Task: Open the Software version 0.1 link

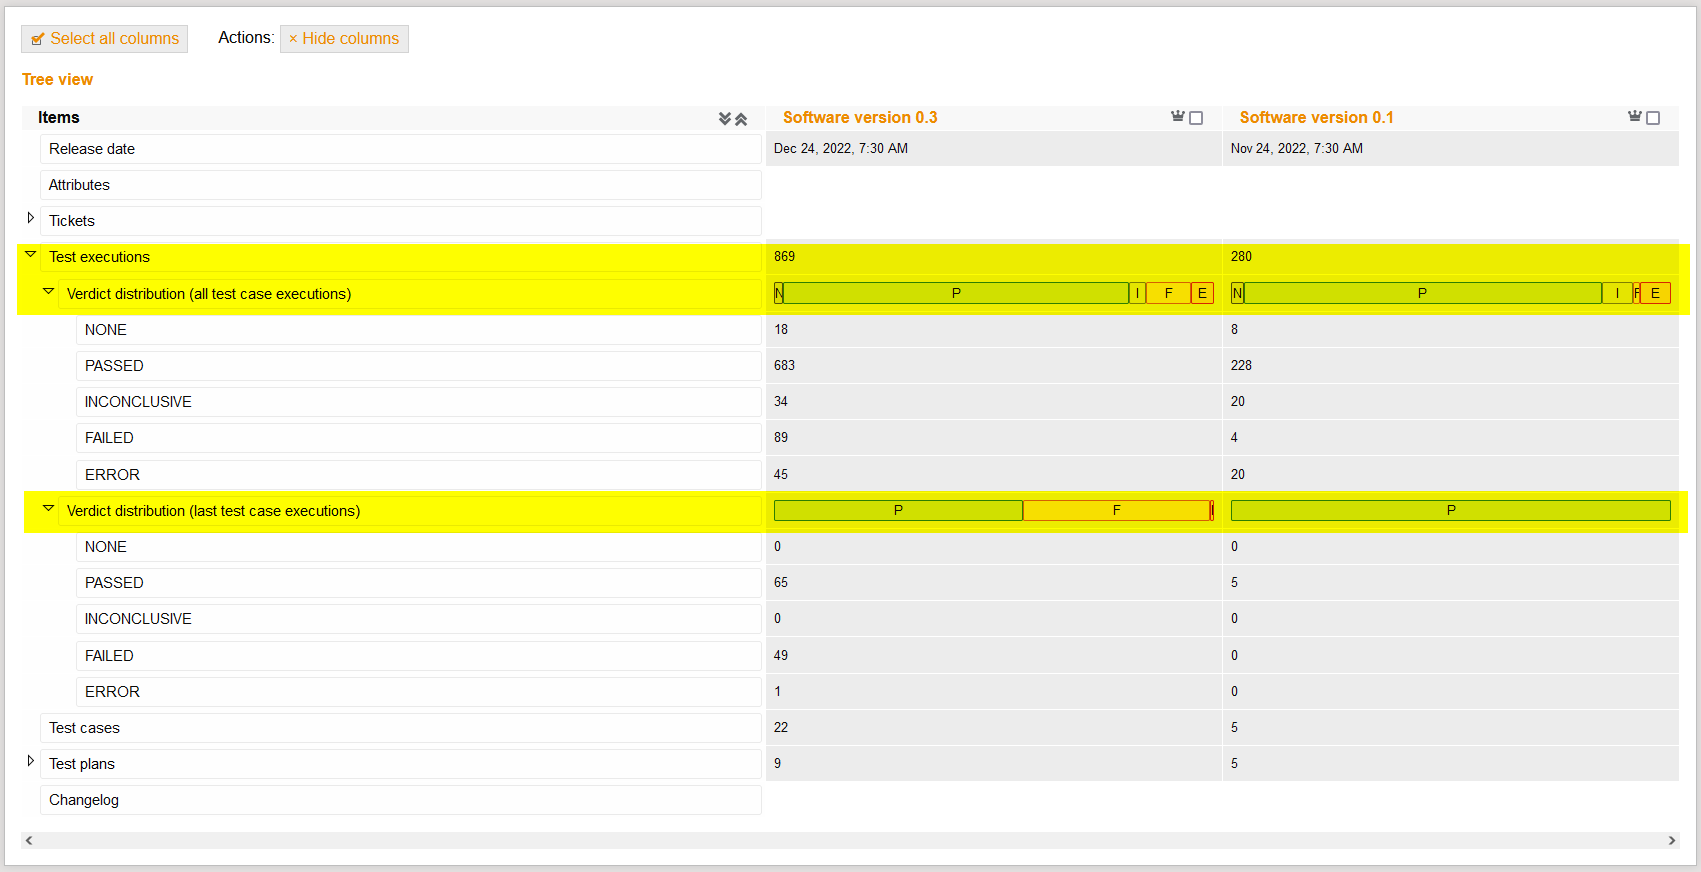Action: pyautogui.click(x=1316, y=118)
